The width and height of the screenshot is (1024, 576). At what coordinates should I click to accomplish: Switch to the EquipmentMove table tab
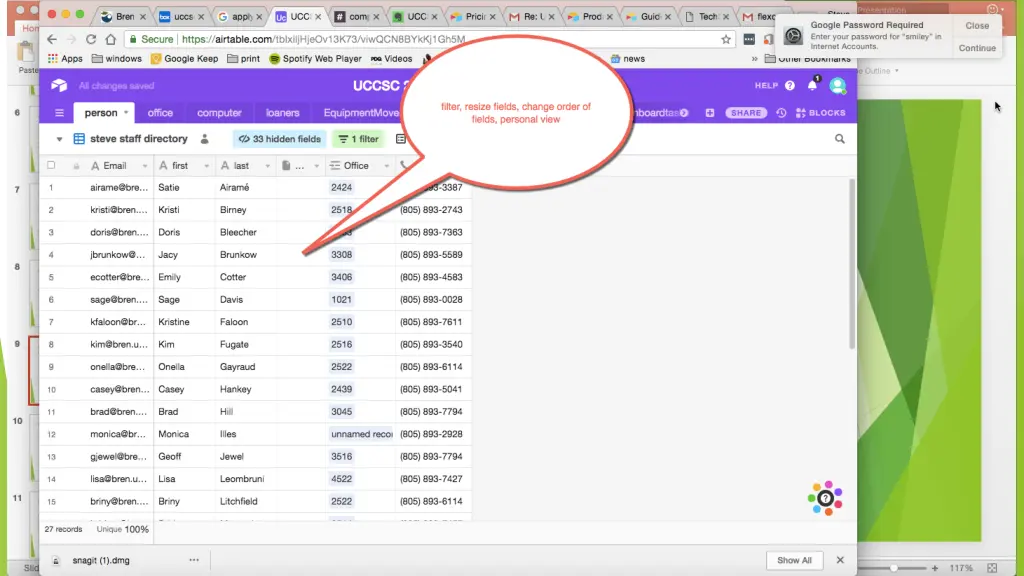tap(361, 113)
